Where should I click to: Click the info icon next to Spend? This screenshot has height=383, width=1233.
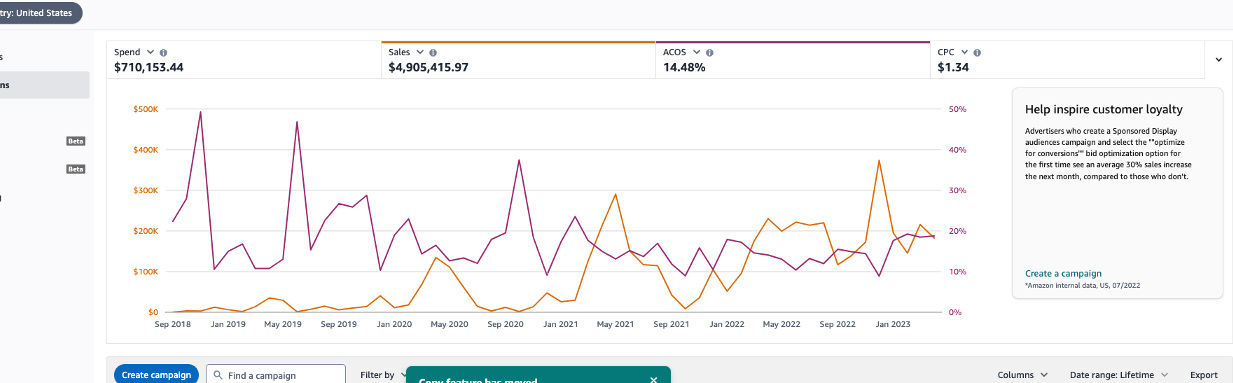click(164, 52)
